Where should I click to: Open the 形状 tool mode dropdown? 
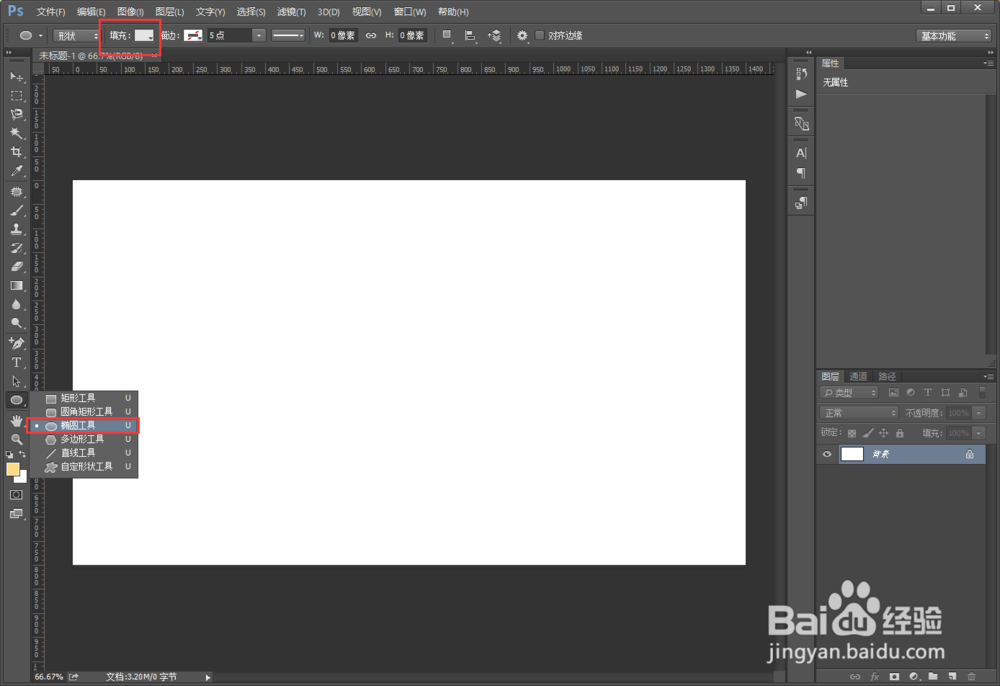click(77, 36)
